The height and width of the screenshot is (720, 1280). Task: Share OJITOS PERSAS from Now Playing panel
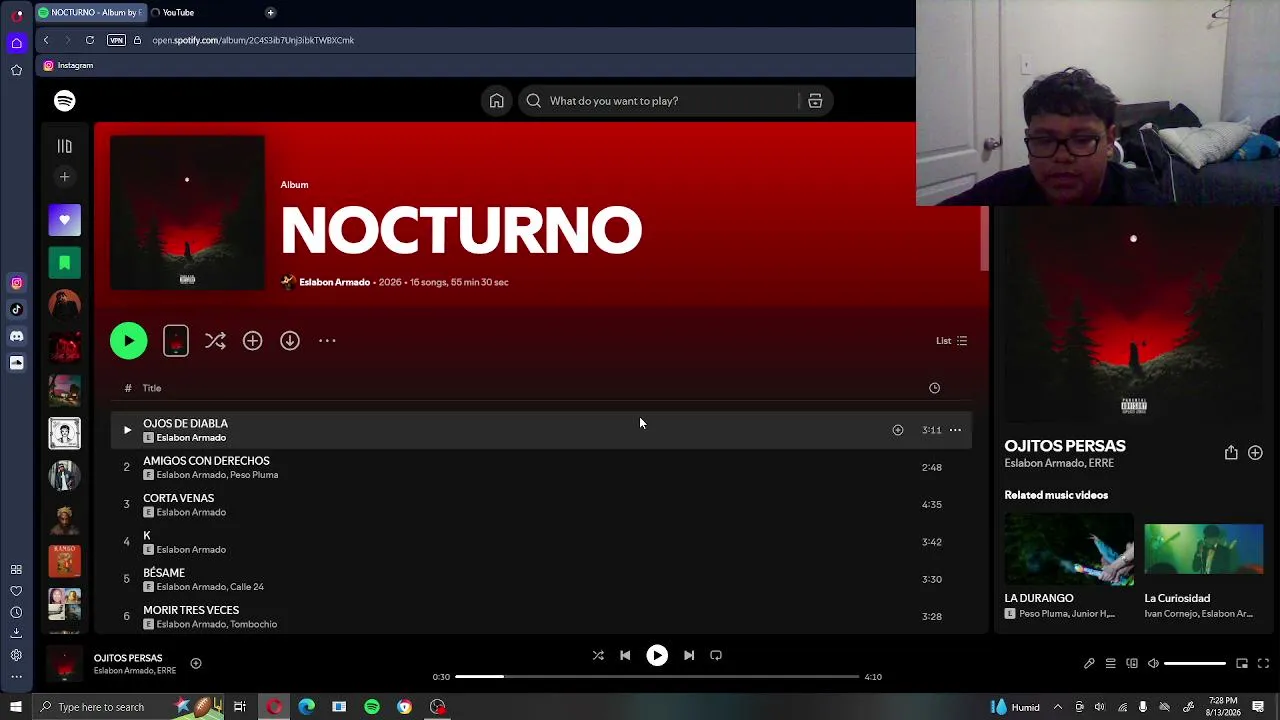(x=1231, y=453)
